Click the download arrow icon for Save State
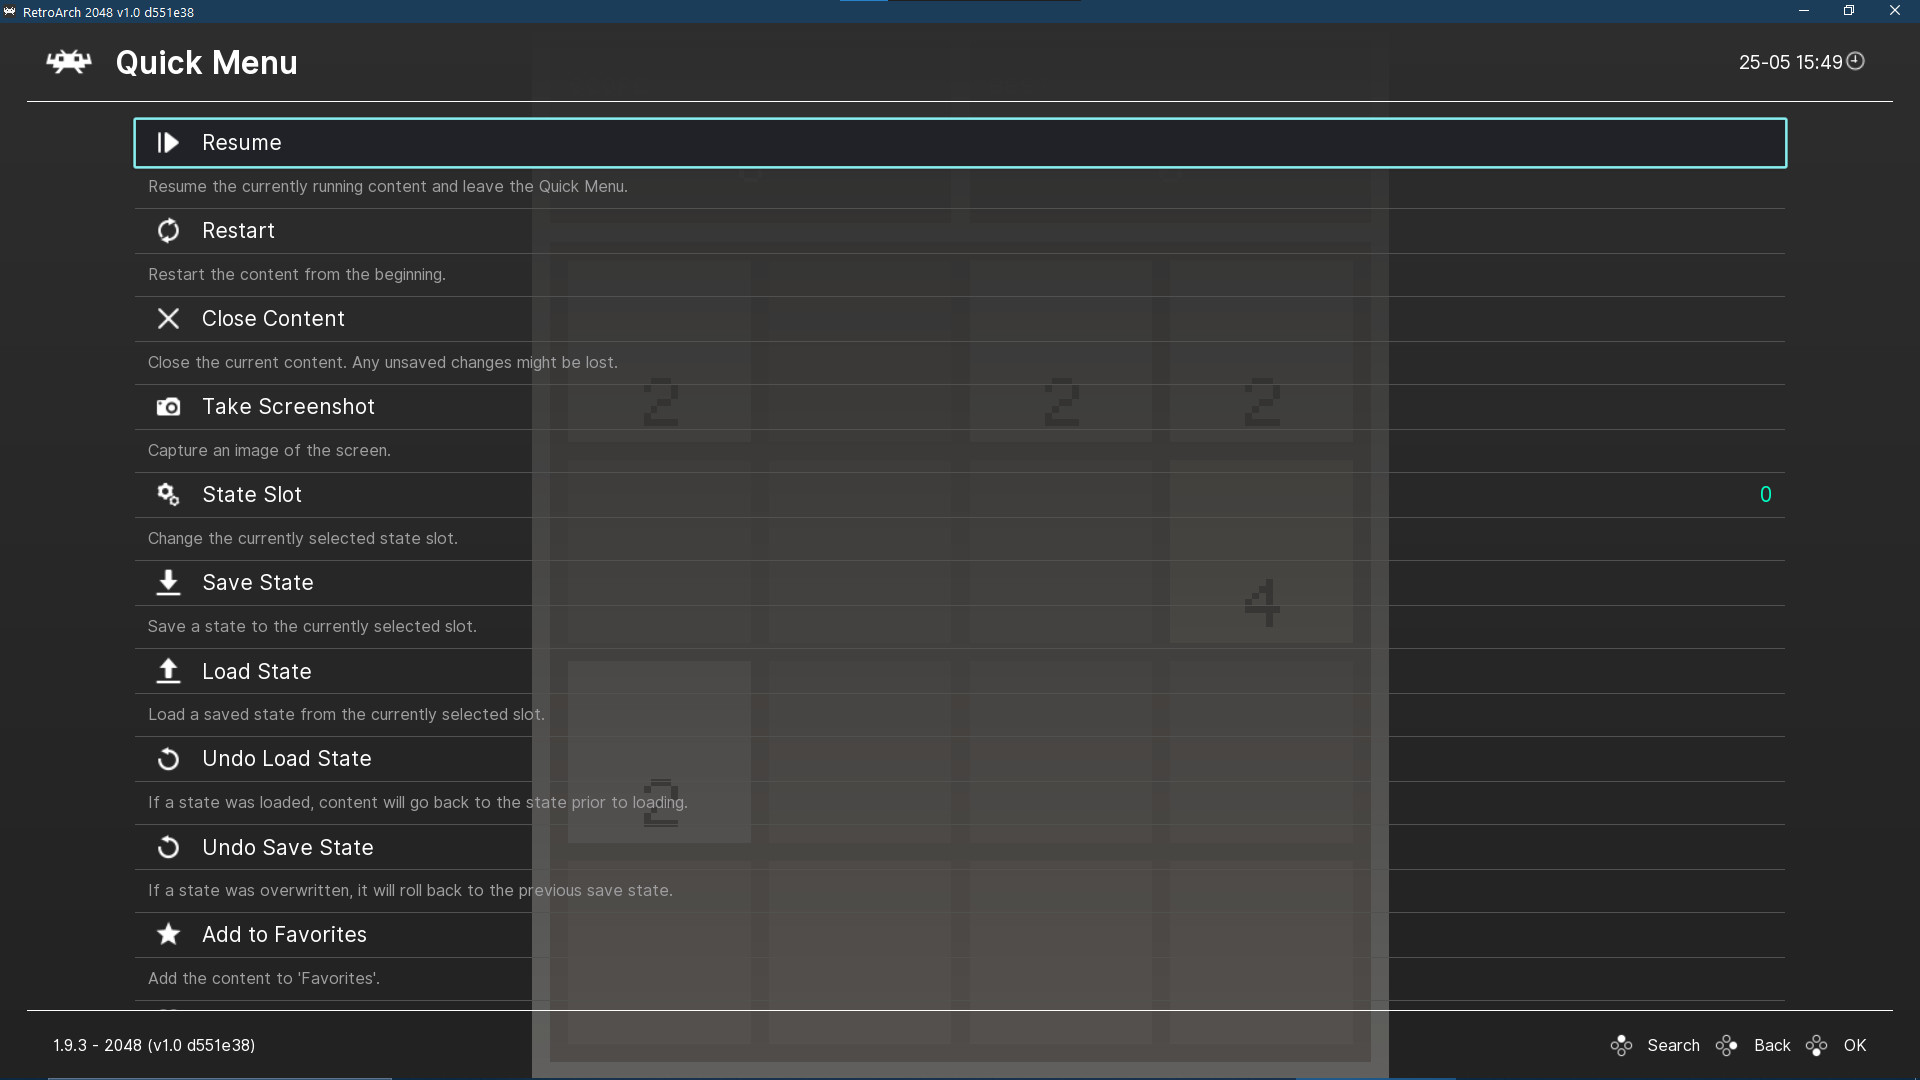This screenshot has width=1920, height=1080. [x=168, y=582]
